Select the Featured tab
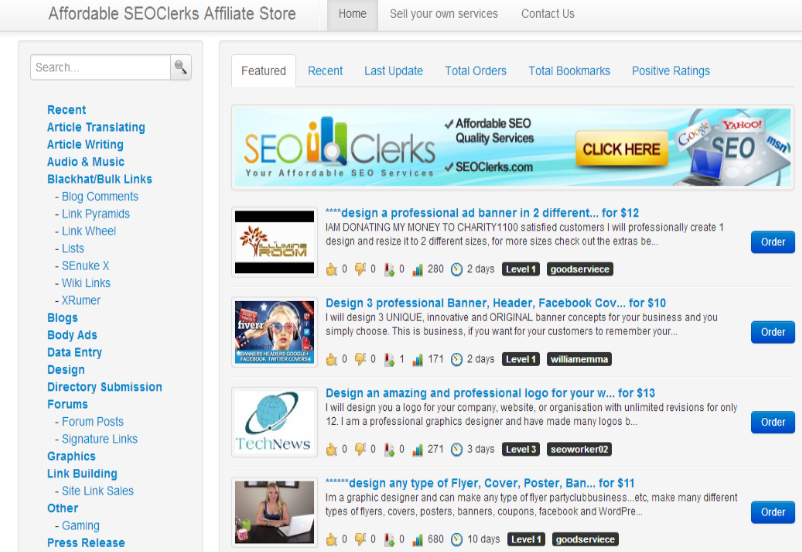802x552 pixels. click(x=263, y=71)
